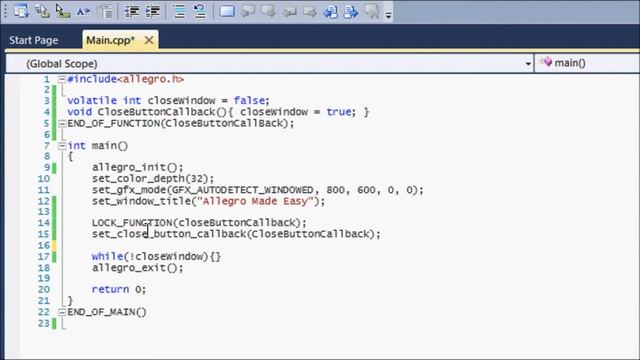
Task: Comment out the selected lines
Action: pos(179,11)
